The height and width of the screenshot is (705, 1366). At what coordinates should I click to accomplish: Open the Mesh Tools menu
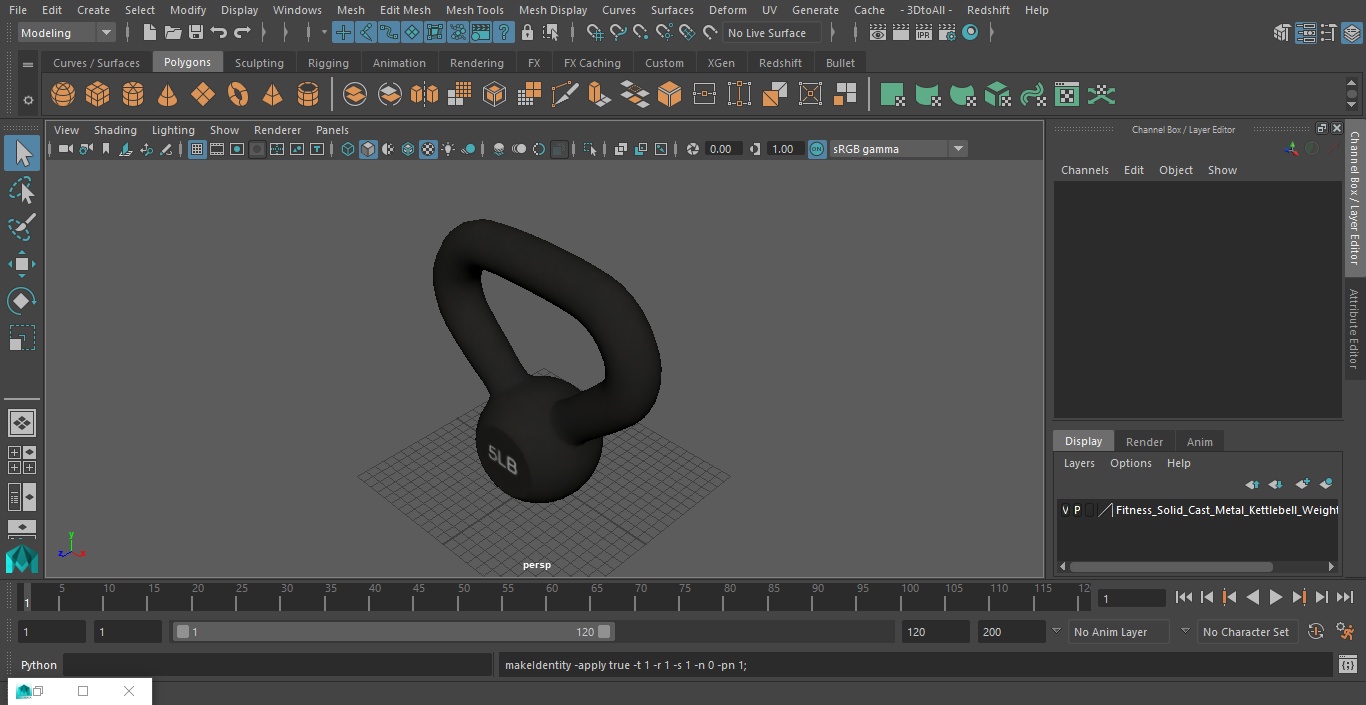click(x=474, y=10)
